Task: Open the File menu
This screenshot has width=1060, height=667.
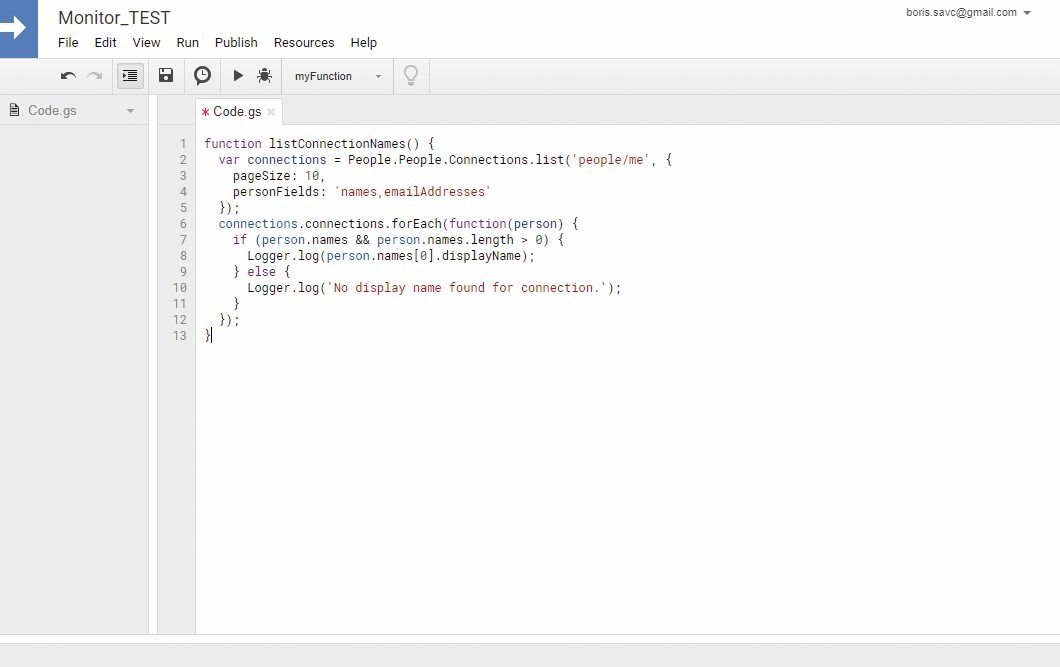Action: 68,43
